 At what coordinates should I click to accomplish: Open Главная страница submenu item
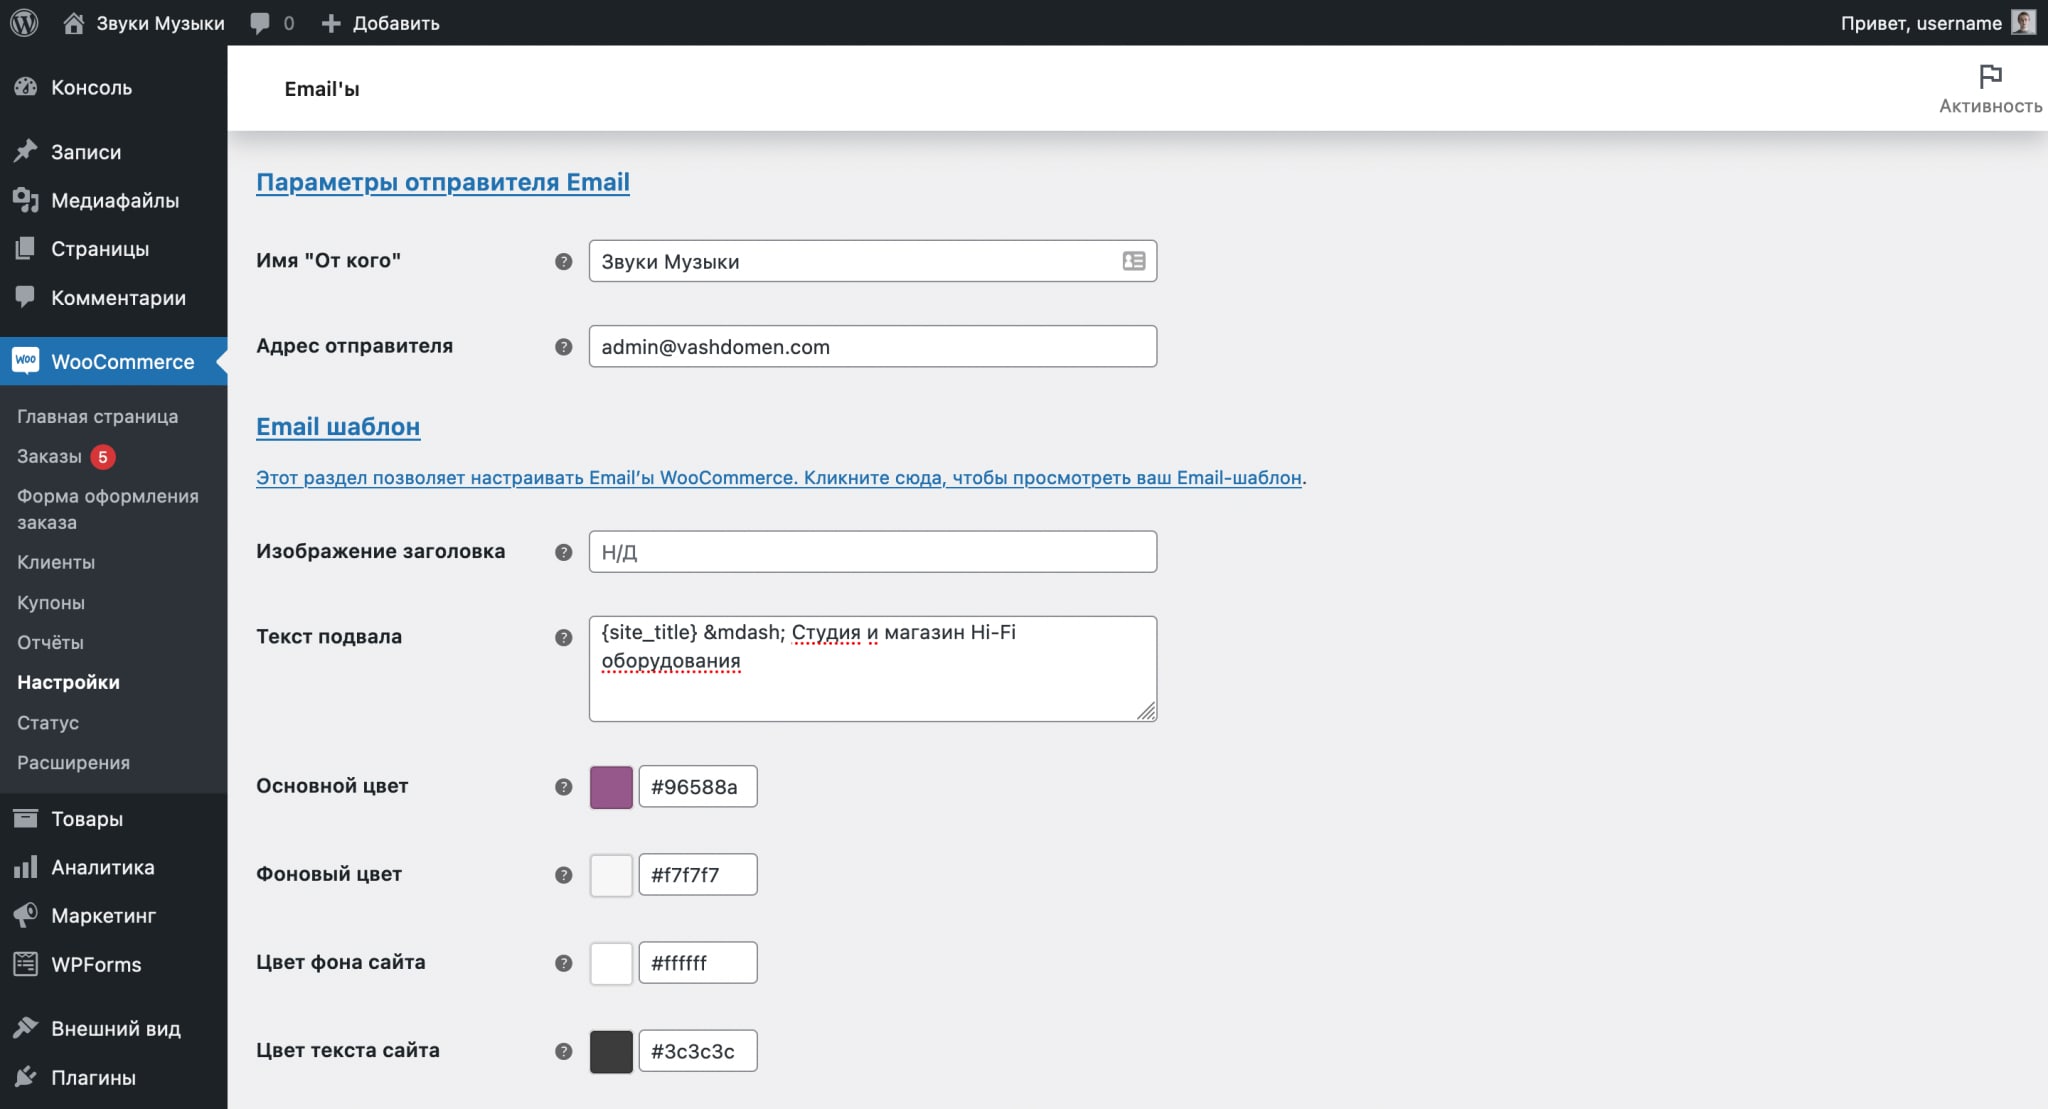pos(97,416)
